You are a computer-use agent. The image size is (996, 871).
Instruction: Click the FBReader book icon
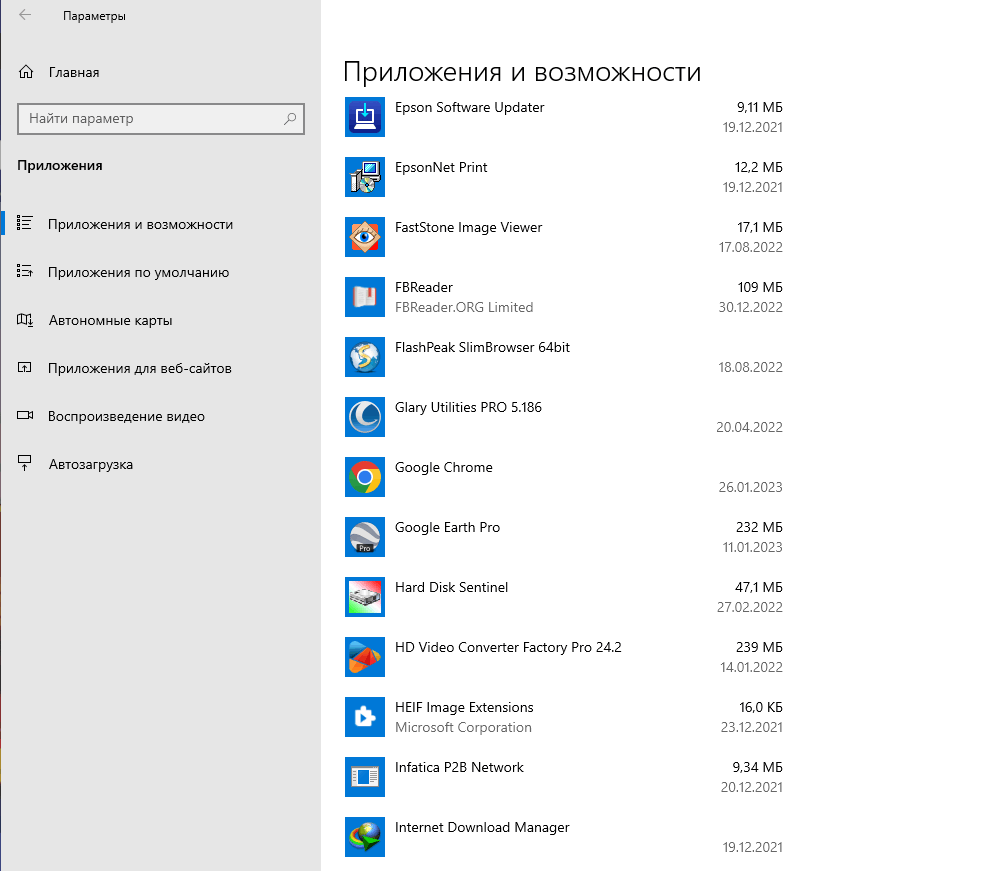[365, 297]
